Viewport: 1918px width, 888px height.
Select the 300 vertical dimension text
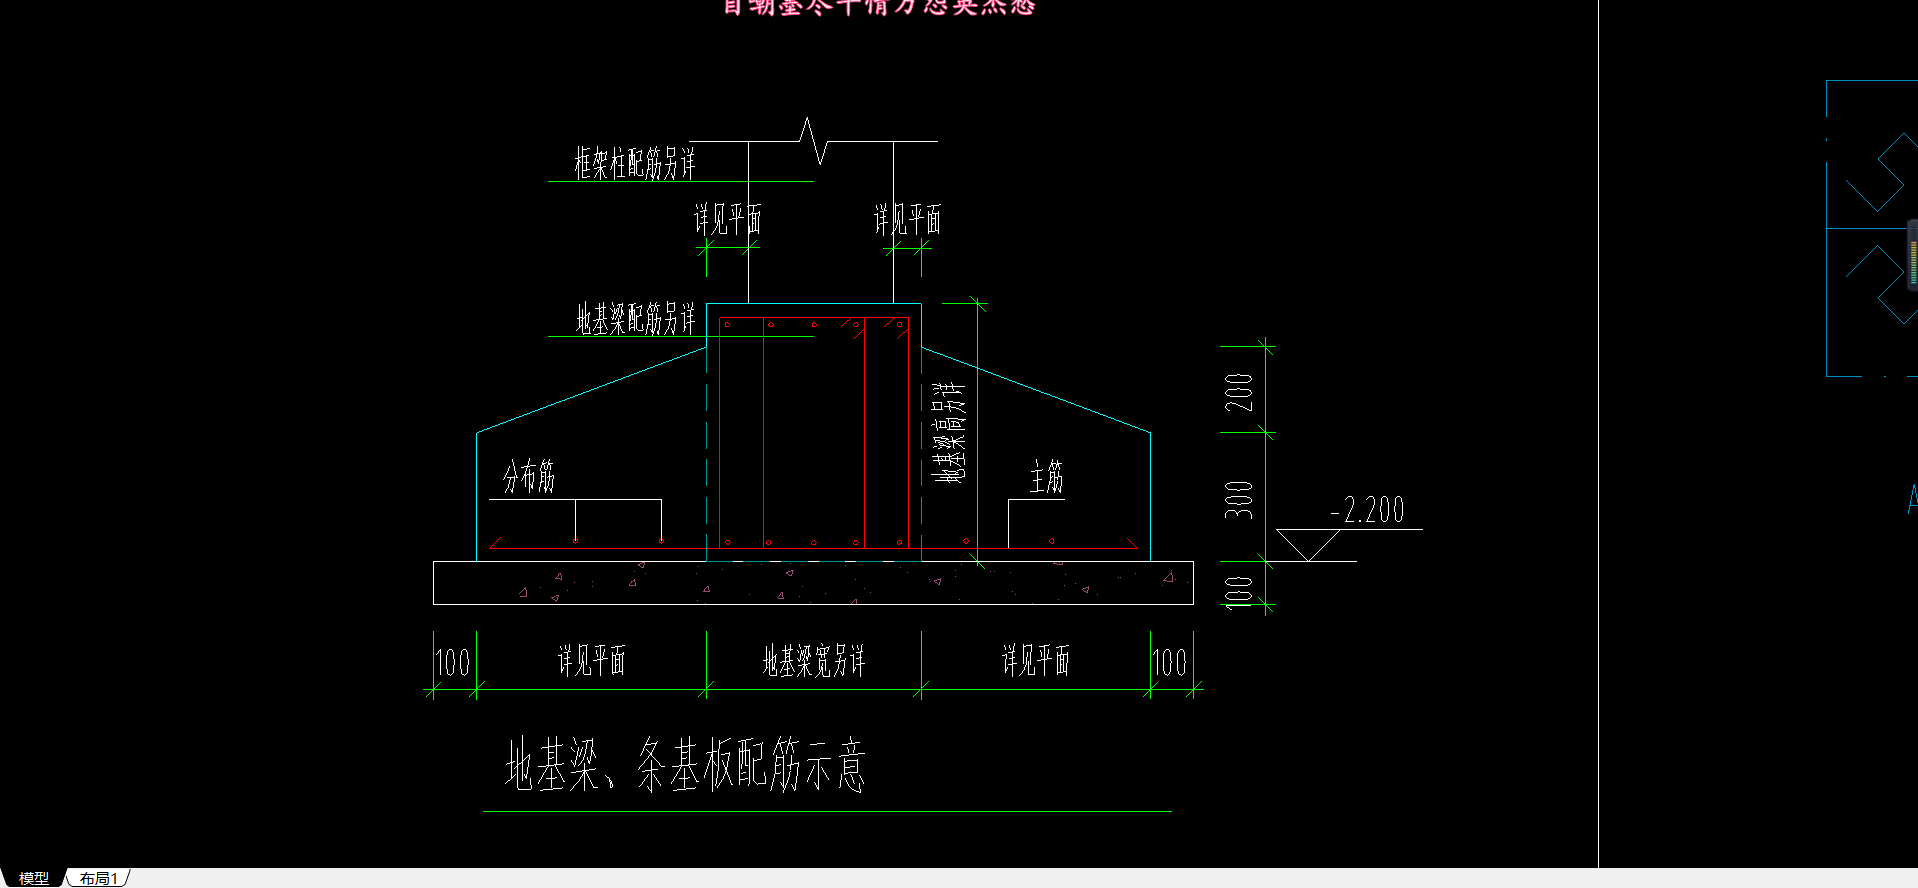pos(1239,500)
